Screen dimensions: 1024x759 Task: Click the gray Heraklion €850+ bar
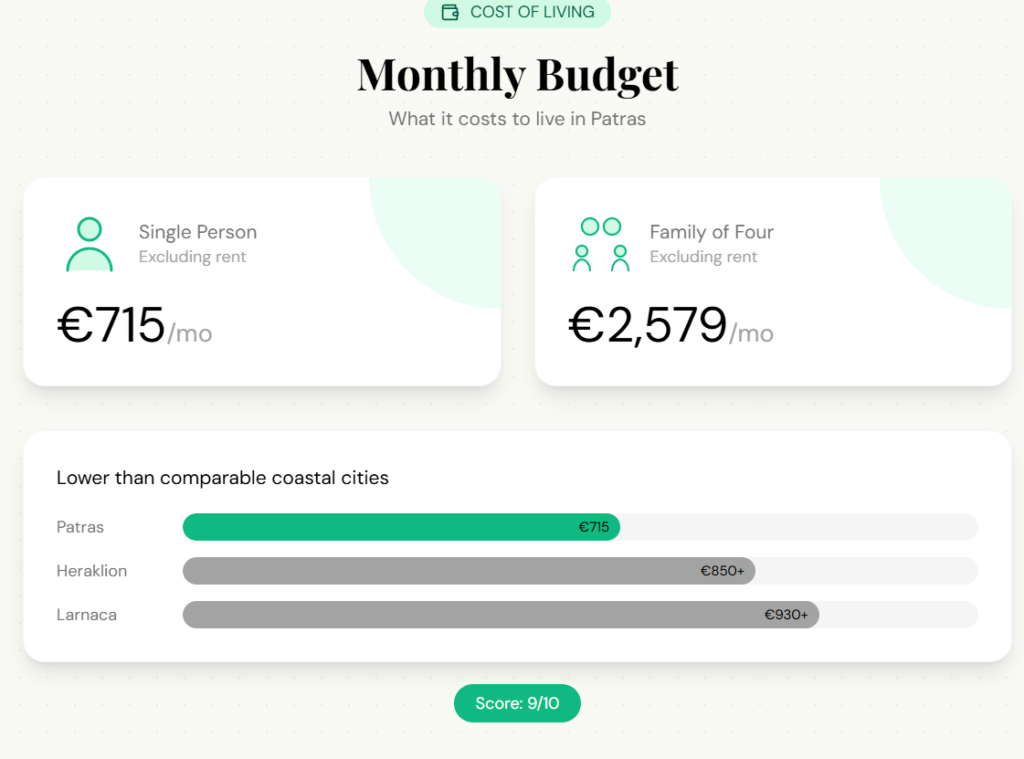point(468,571)
